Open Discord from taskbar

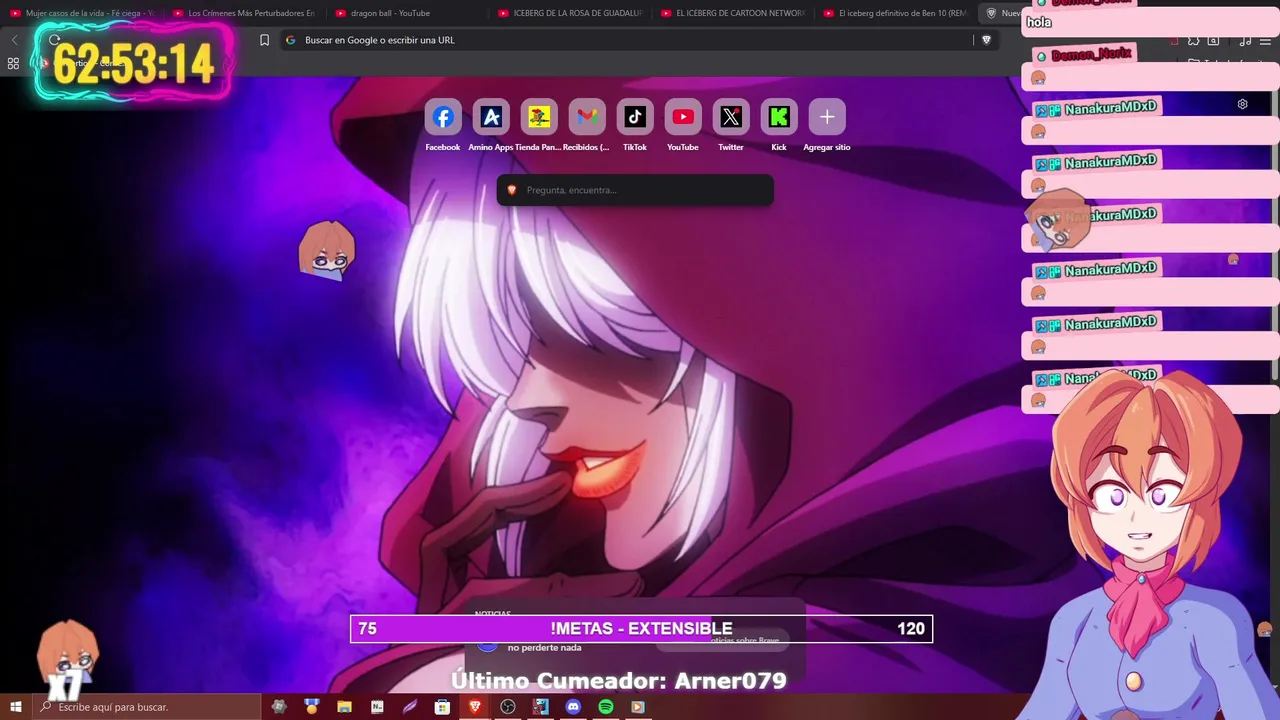(x=573, y=707)
